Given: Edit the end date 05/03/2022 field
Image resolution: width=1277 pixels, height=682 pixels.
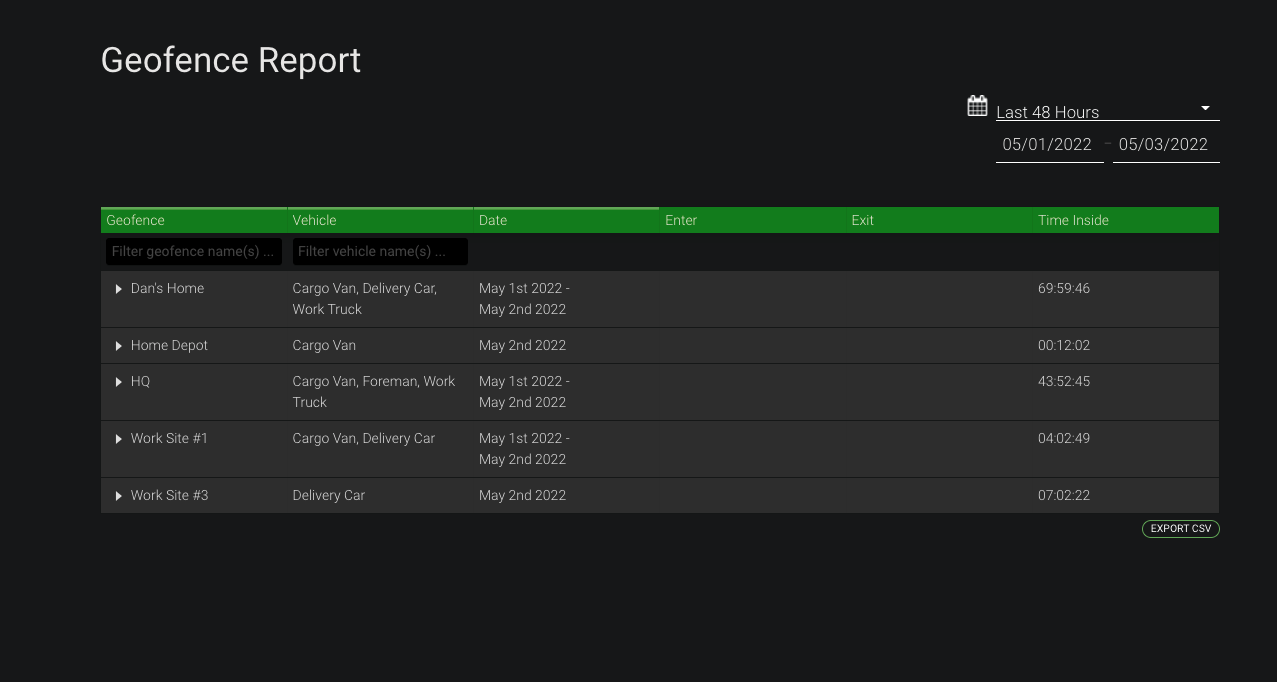Looking at the screenshot, I should [1166, 145].
